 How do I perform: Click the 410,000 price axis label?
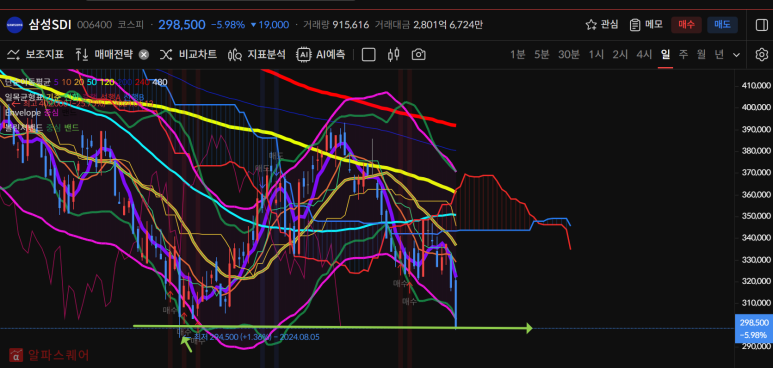click(756, 86)
